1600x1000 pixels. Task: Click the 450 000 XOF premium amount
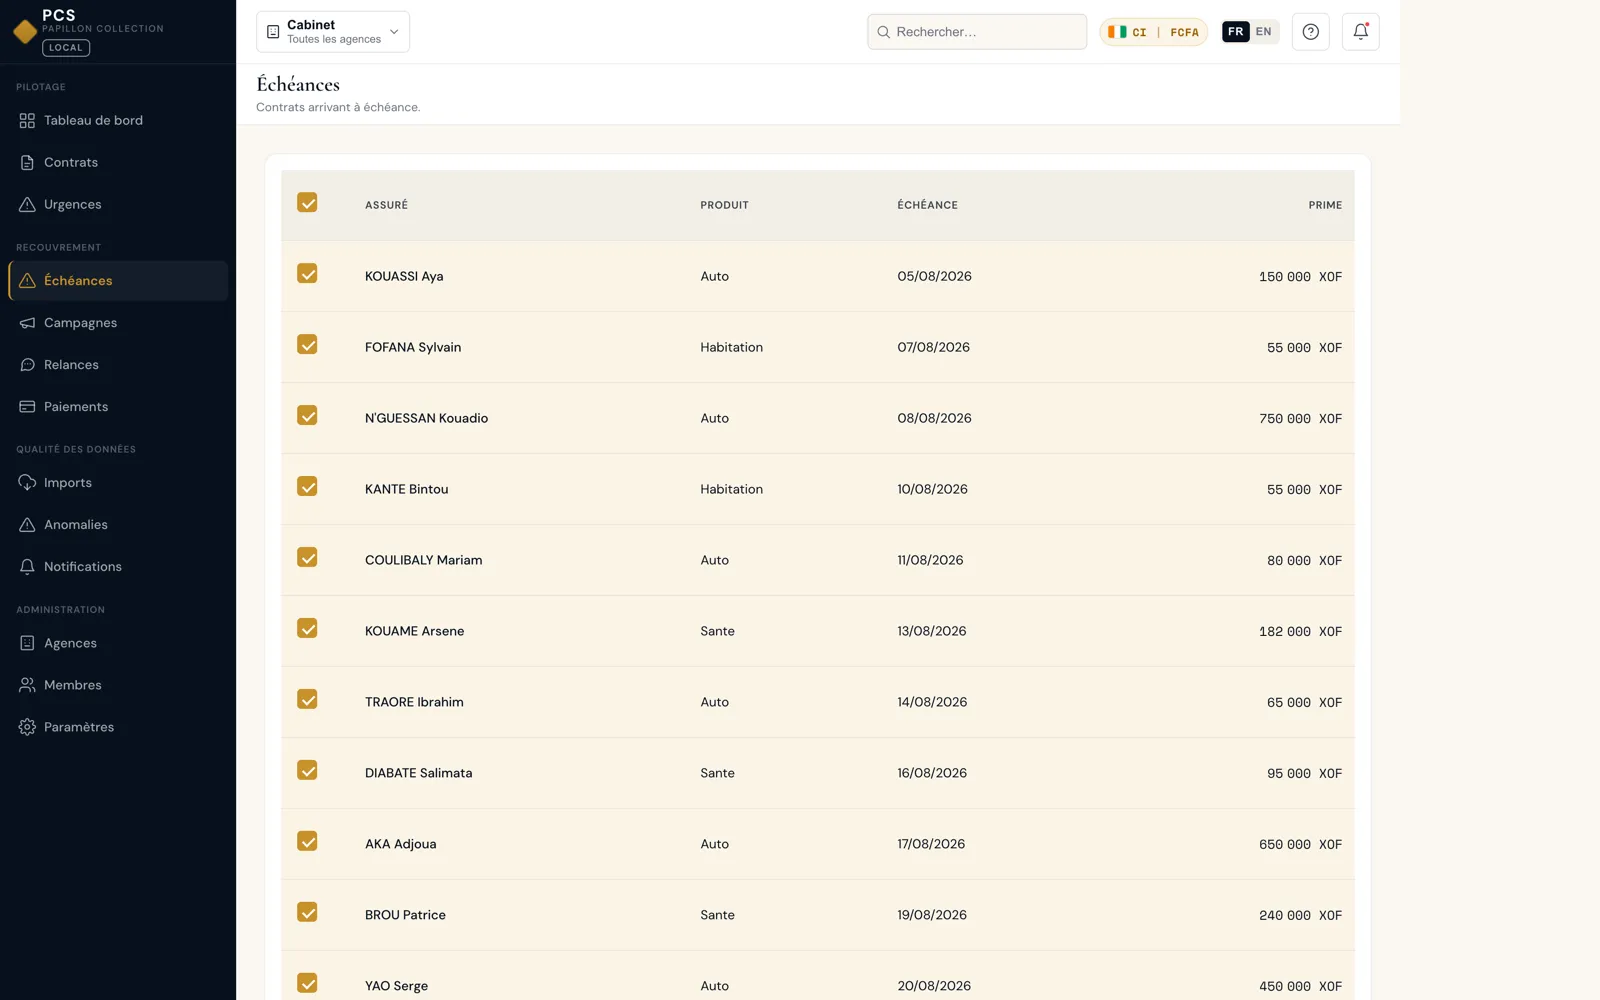1300,987
